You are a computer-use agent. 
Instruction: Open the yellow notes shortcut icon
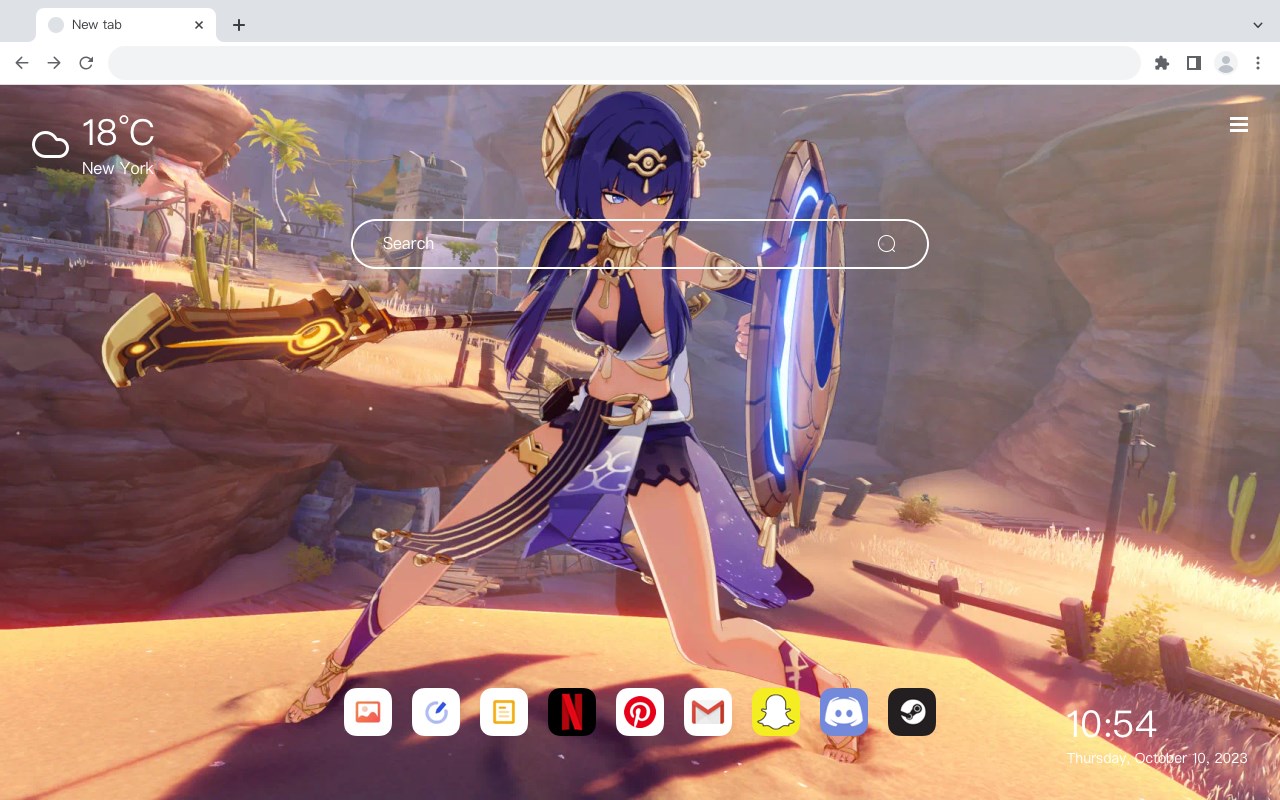(504, 712)
